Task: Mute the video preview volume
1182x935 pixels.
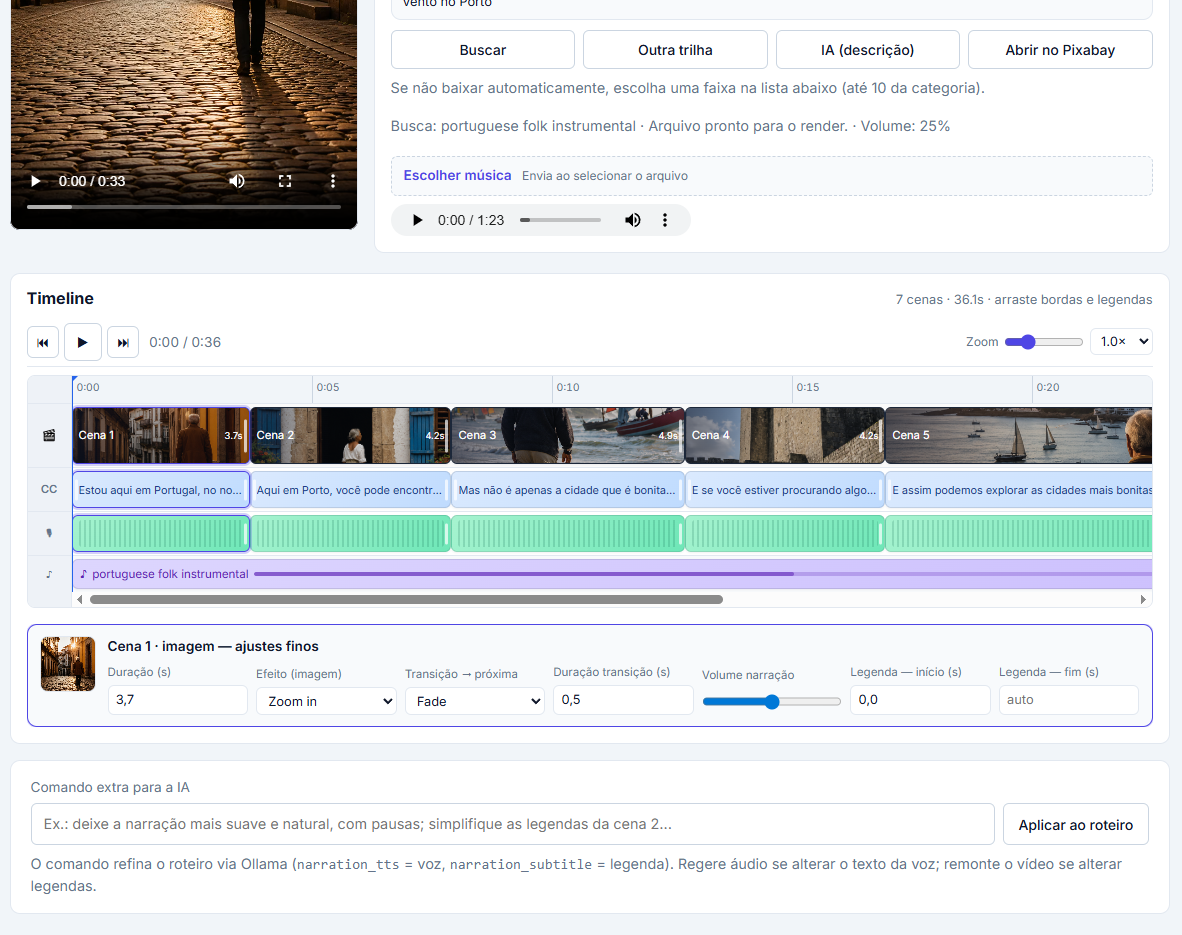Action: point(237,181)
